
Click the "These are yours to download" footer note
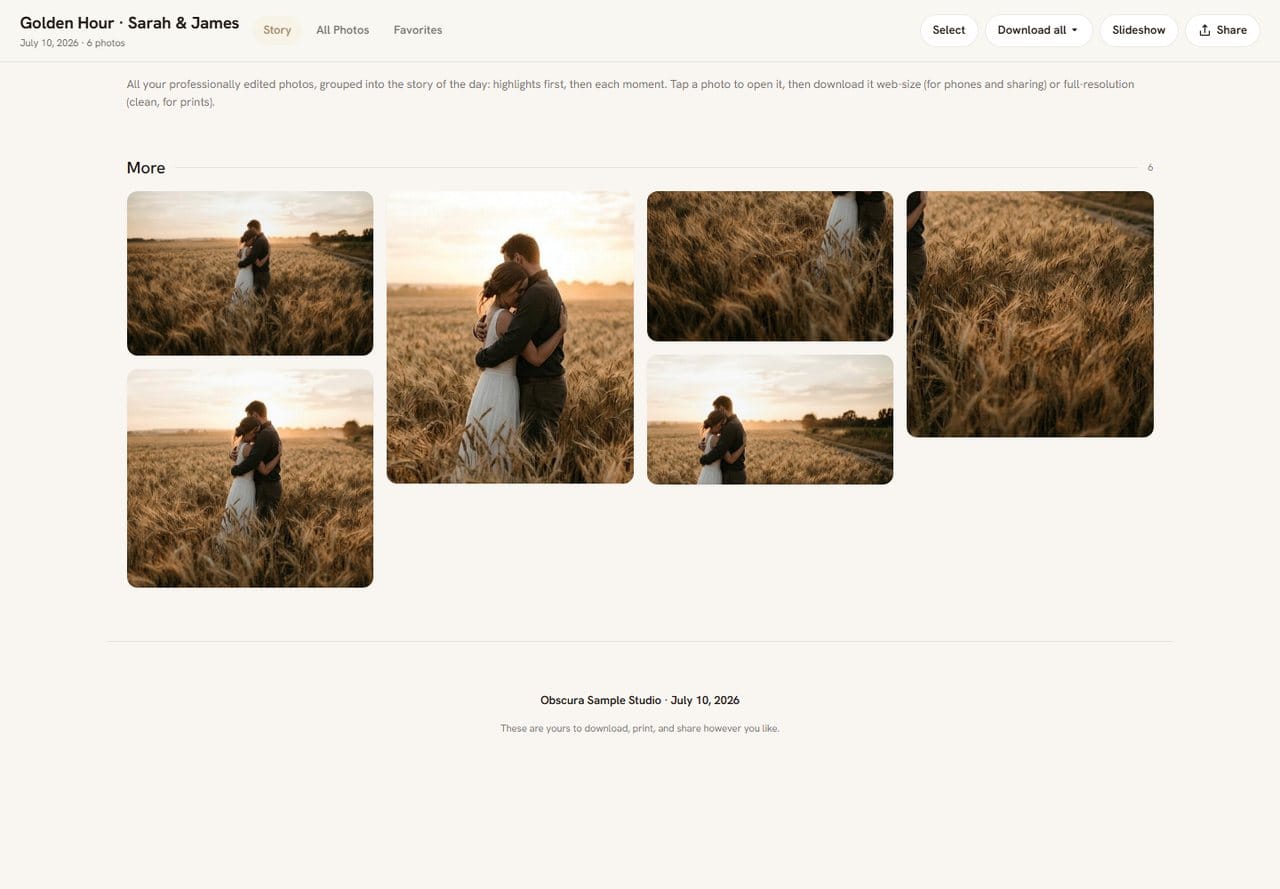640,729
